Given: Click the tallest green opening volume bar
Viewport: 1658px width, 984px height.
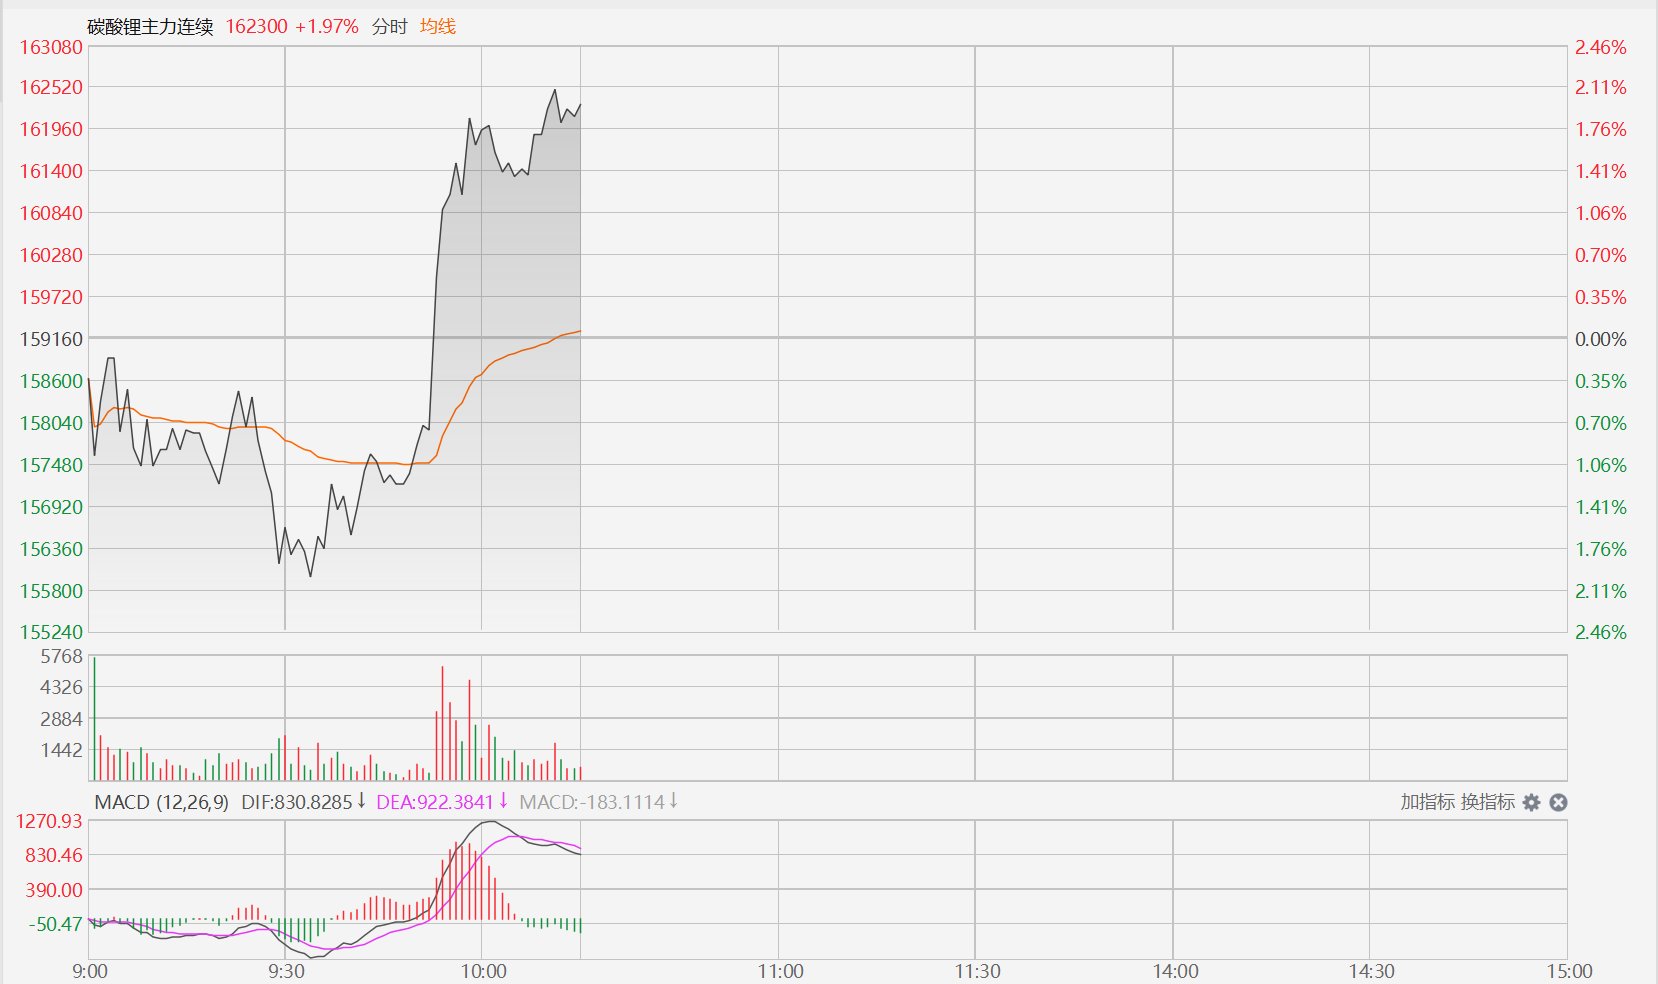Looking at the screenshot, I should click(x=94, y=720).
